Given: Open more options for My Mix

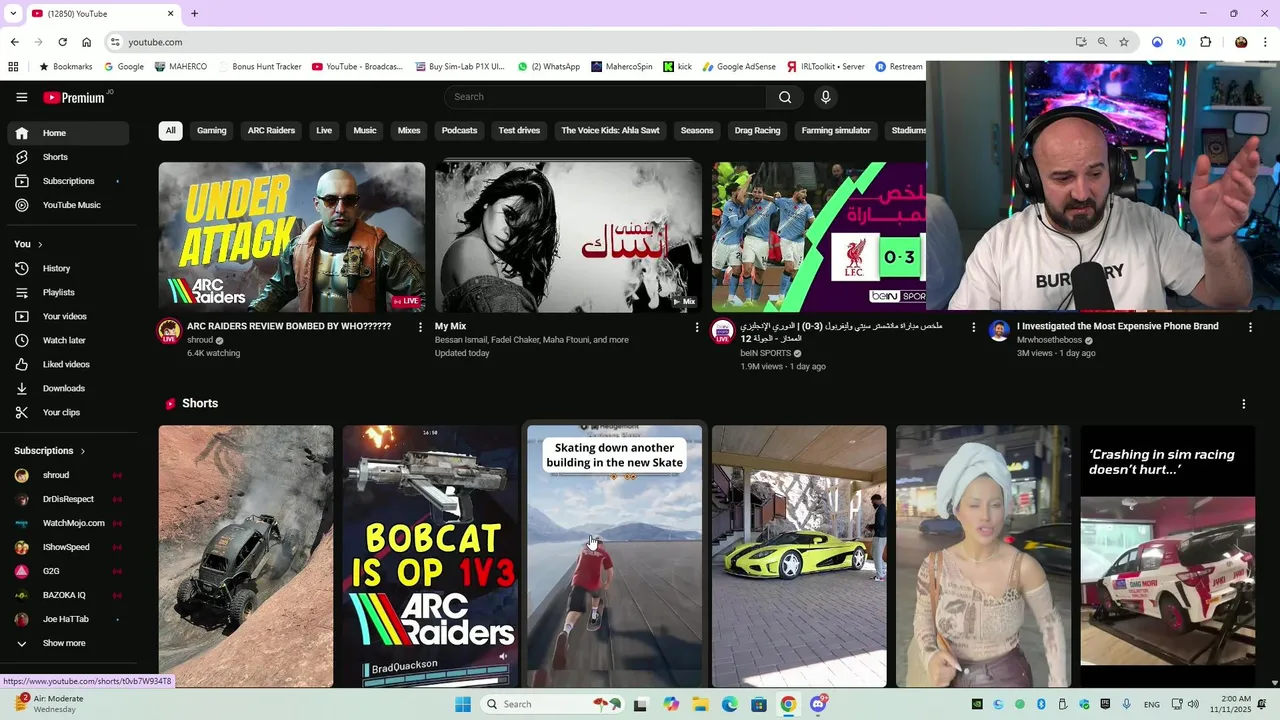Looking at the screenshot, I should (697, 327).
